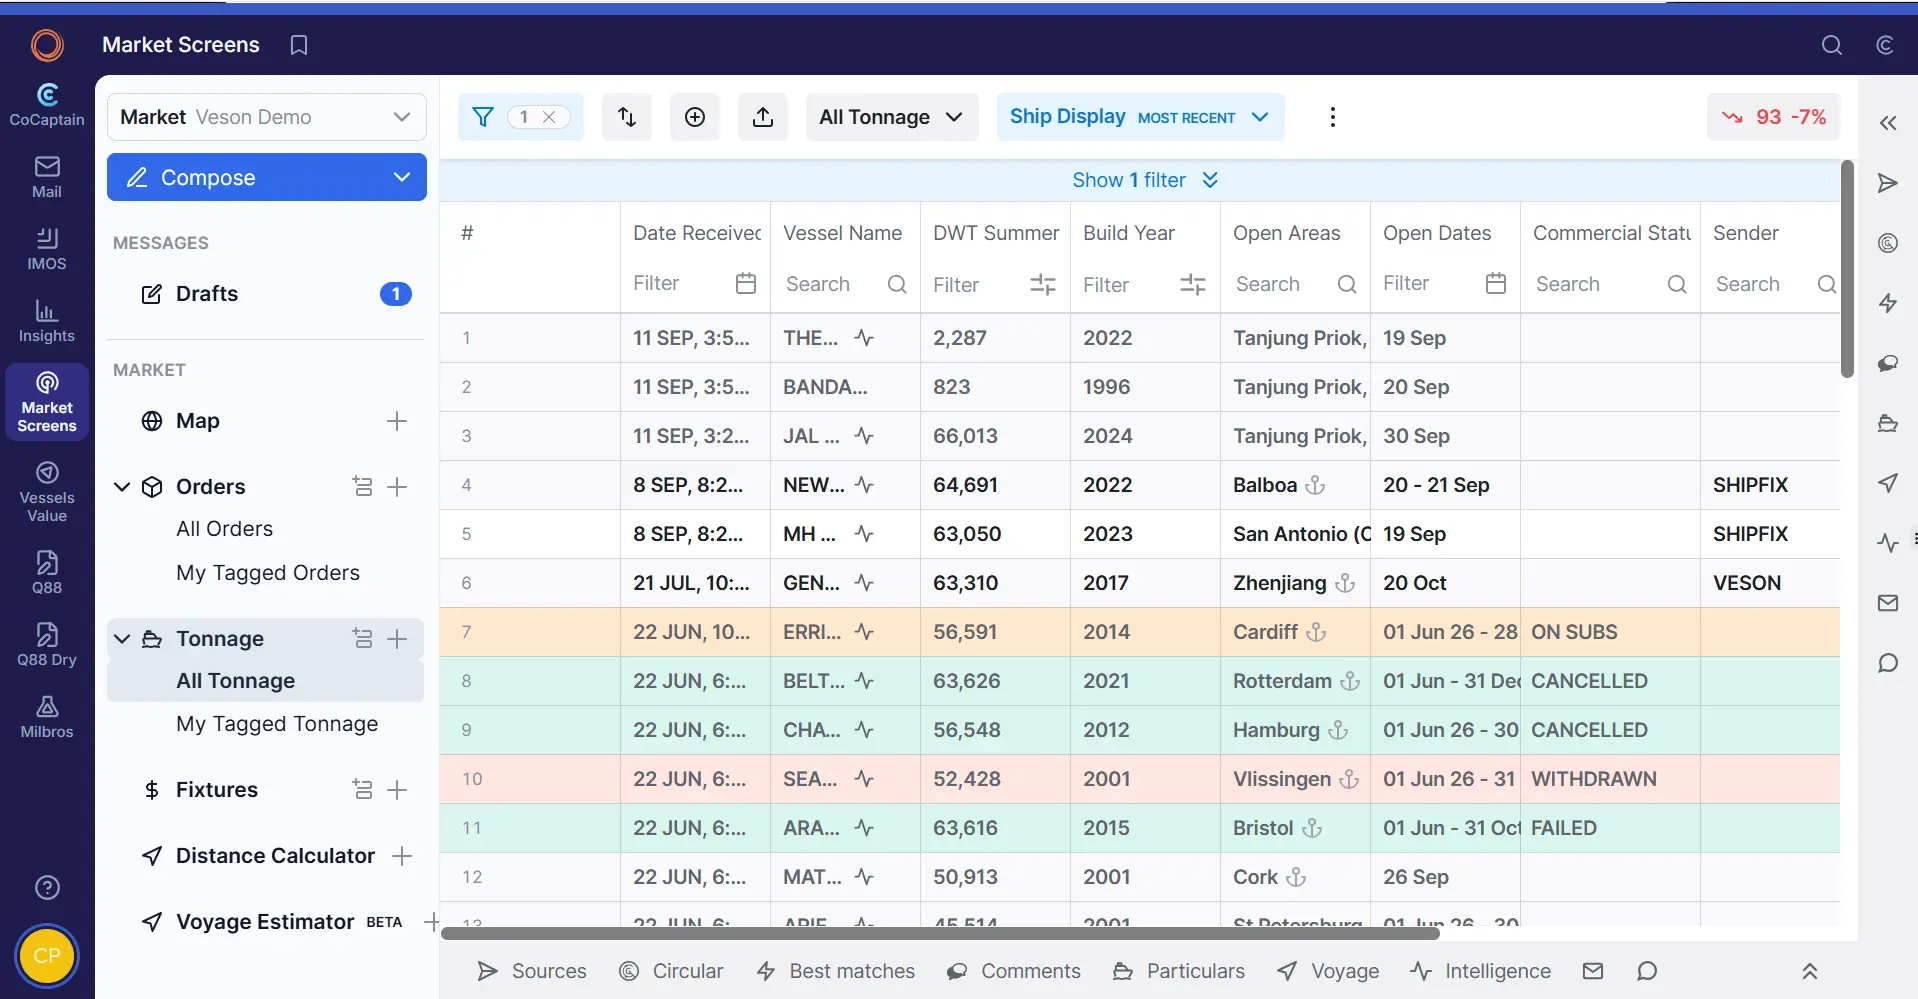Screen dimensions: 1918x999
Task: Expand Show 1 filter bar
Action: click(1145, 180)
